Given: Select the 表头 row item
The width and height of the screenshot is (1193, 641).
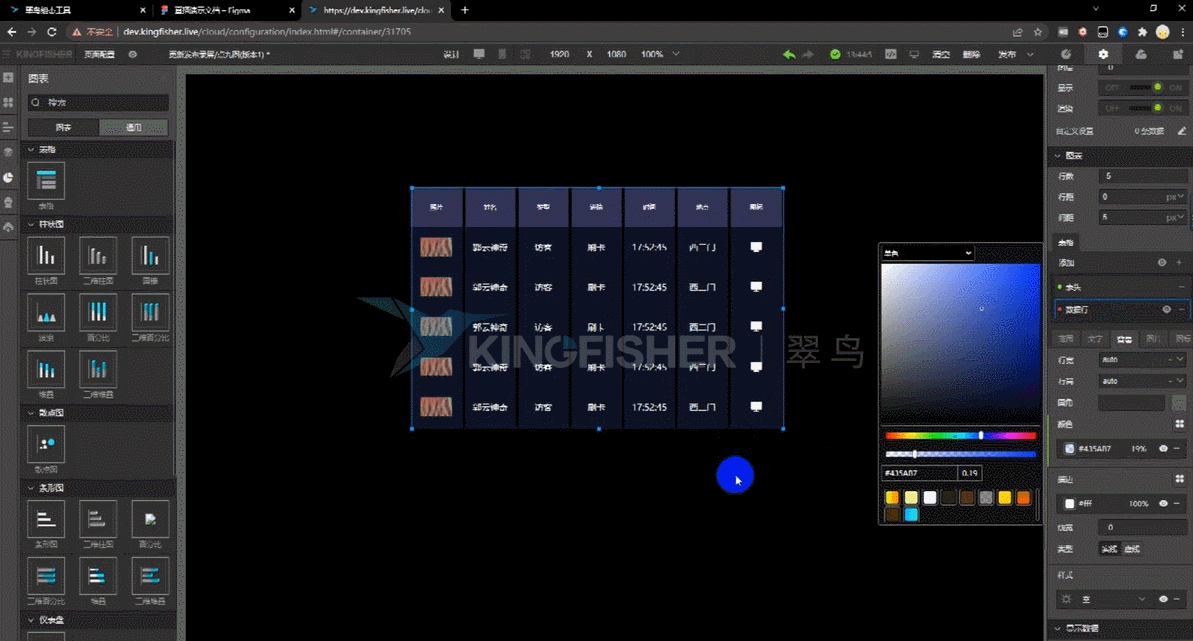Looking at the screenshot, I should coord(1121,287).
